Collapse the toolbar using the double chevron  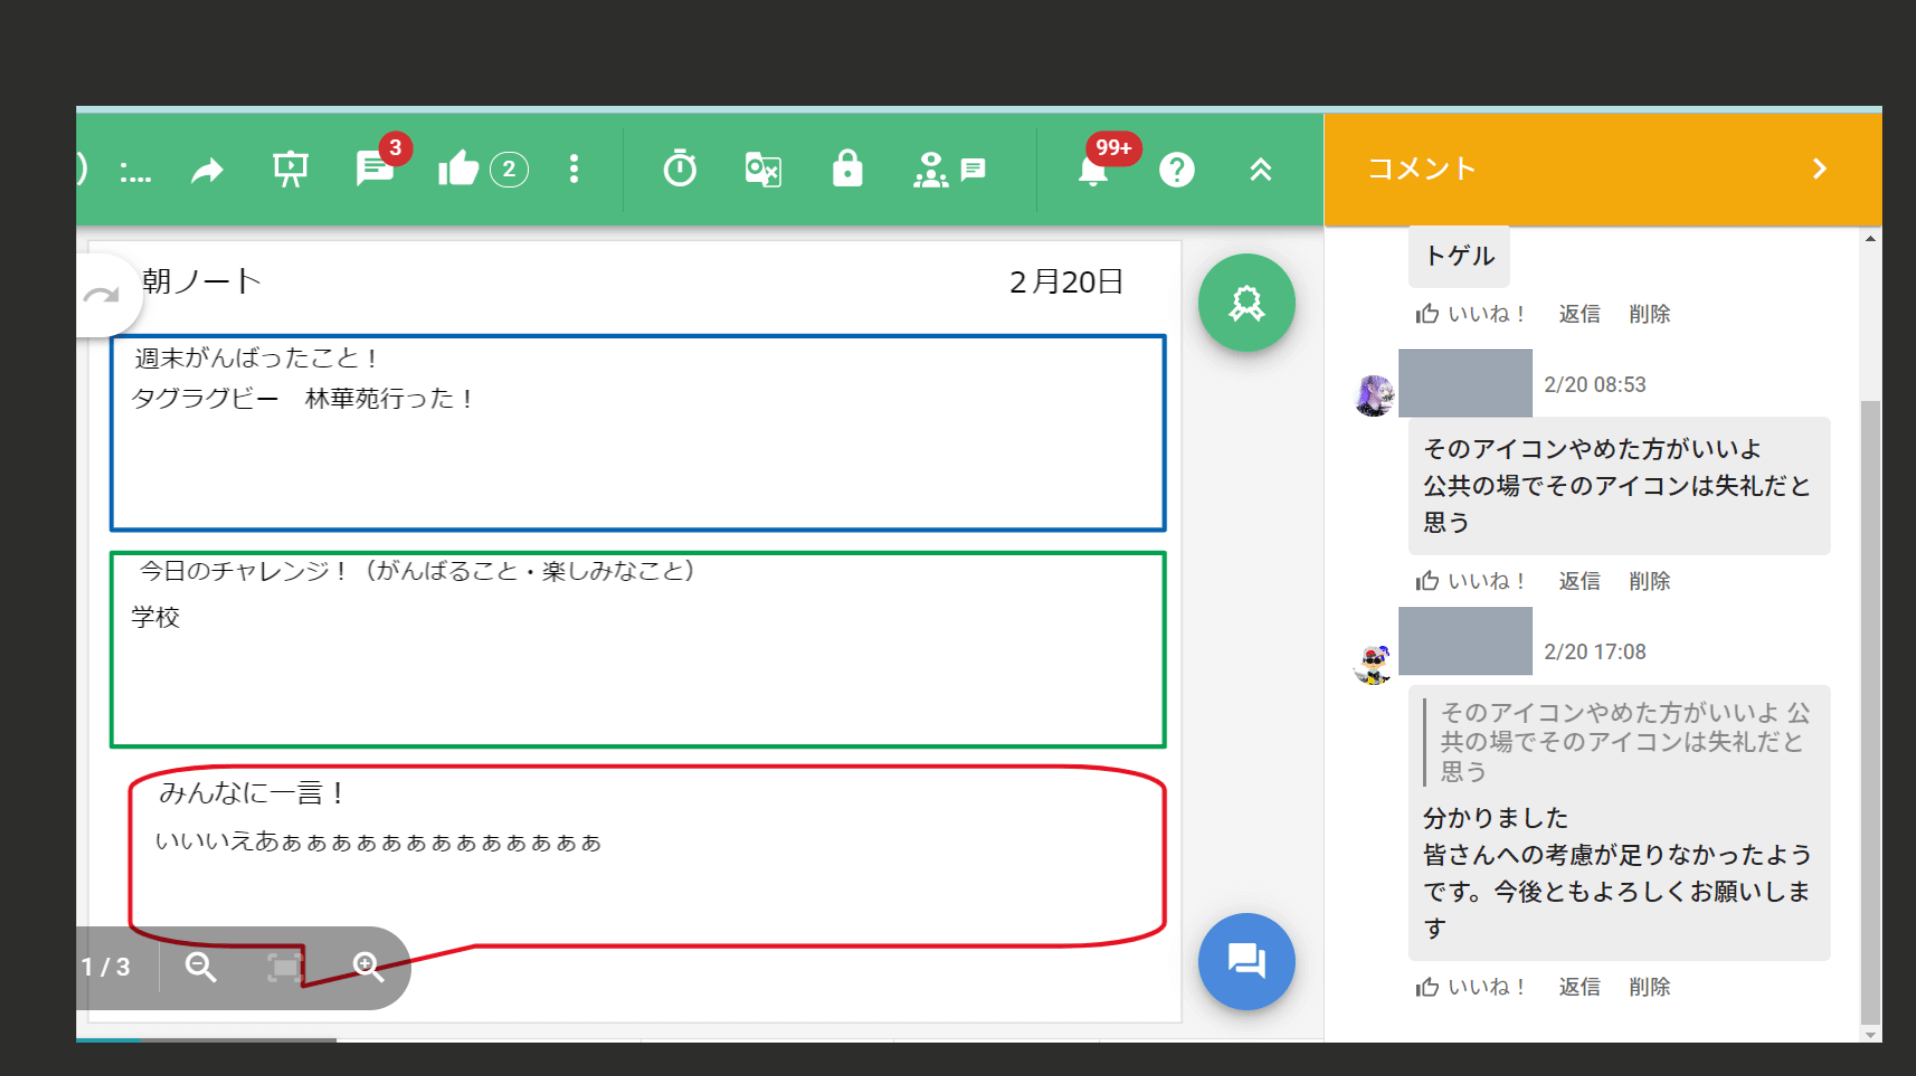coord(1261,169)
